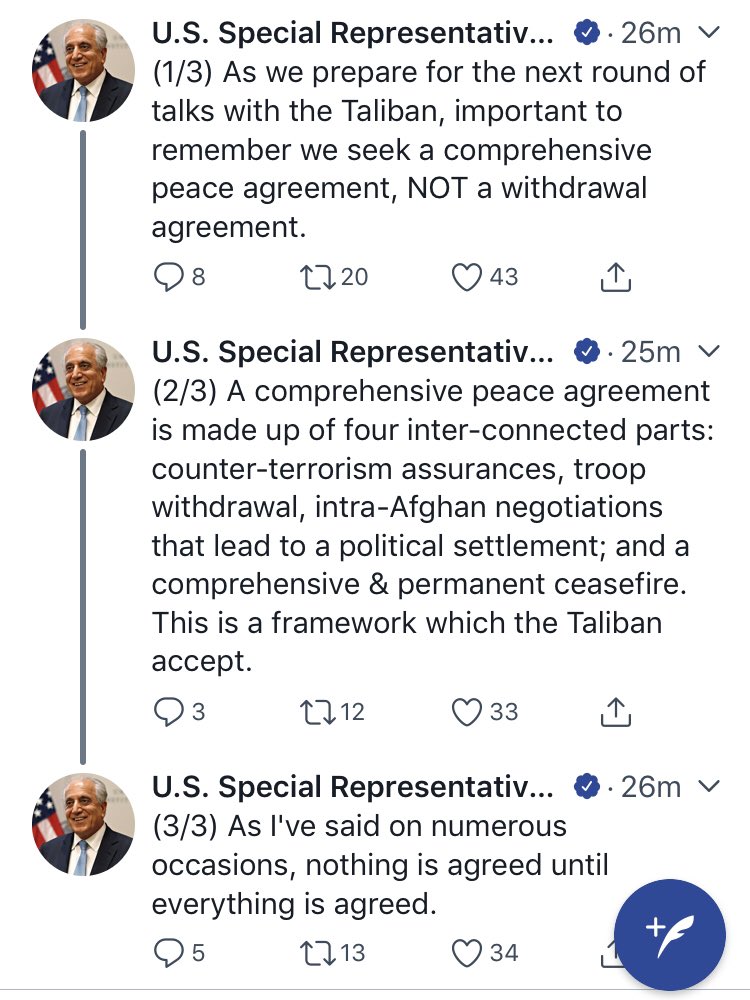Retweet the (3/3) tweet with 13 retweets
This screenshot has height=1000, width=750.
pyautogui.click(x=317, y=953)
